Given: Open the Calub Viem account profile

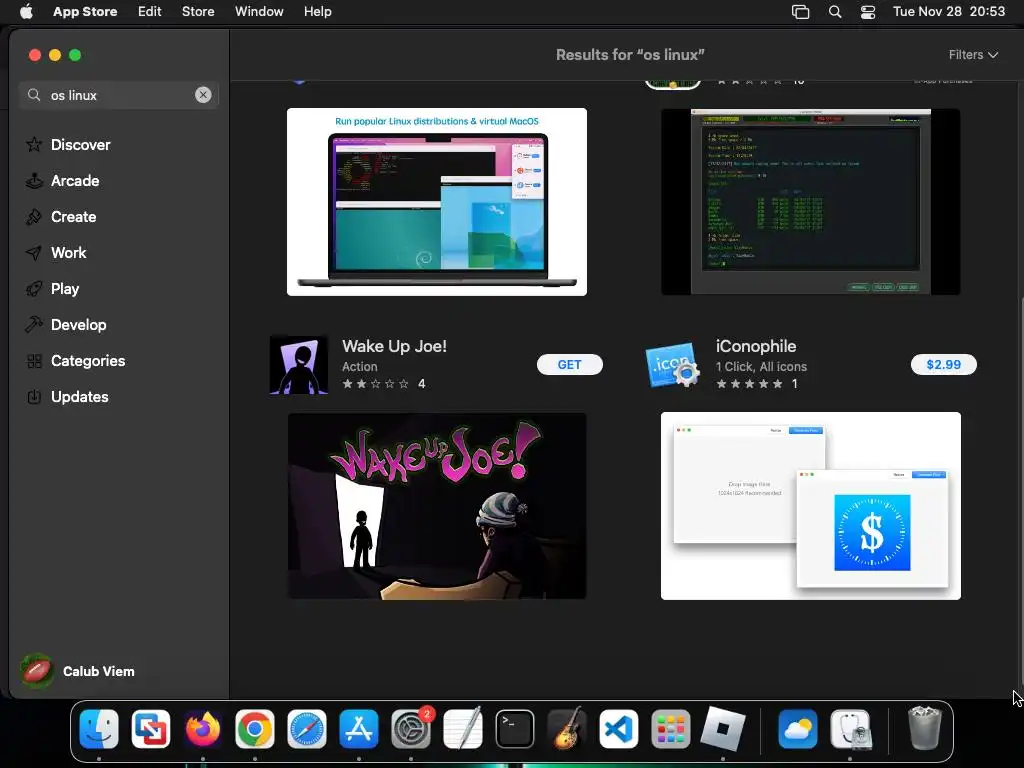Looking at the screenshot, I should pos(77,671).
